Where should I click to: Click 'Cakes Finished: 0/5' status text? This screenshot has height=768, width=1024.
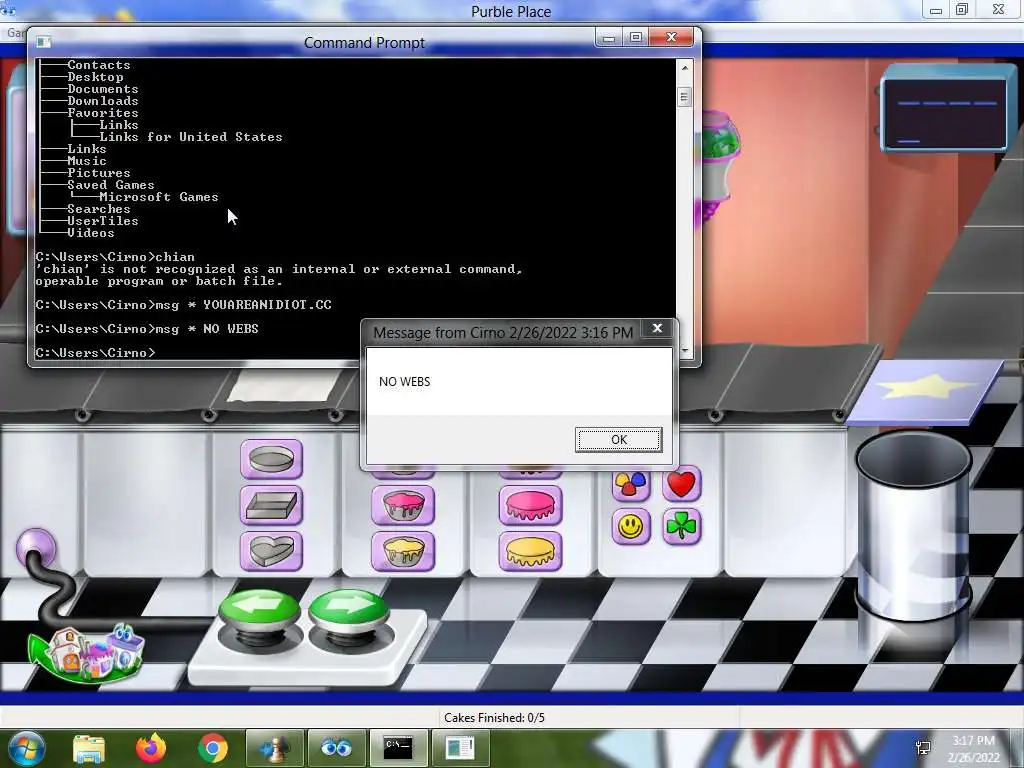(494, 718)
